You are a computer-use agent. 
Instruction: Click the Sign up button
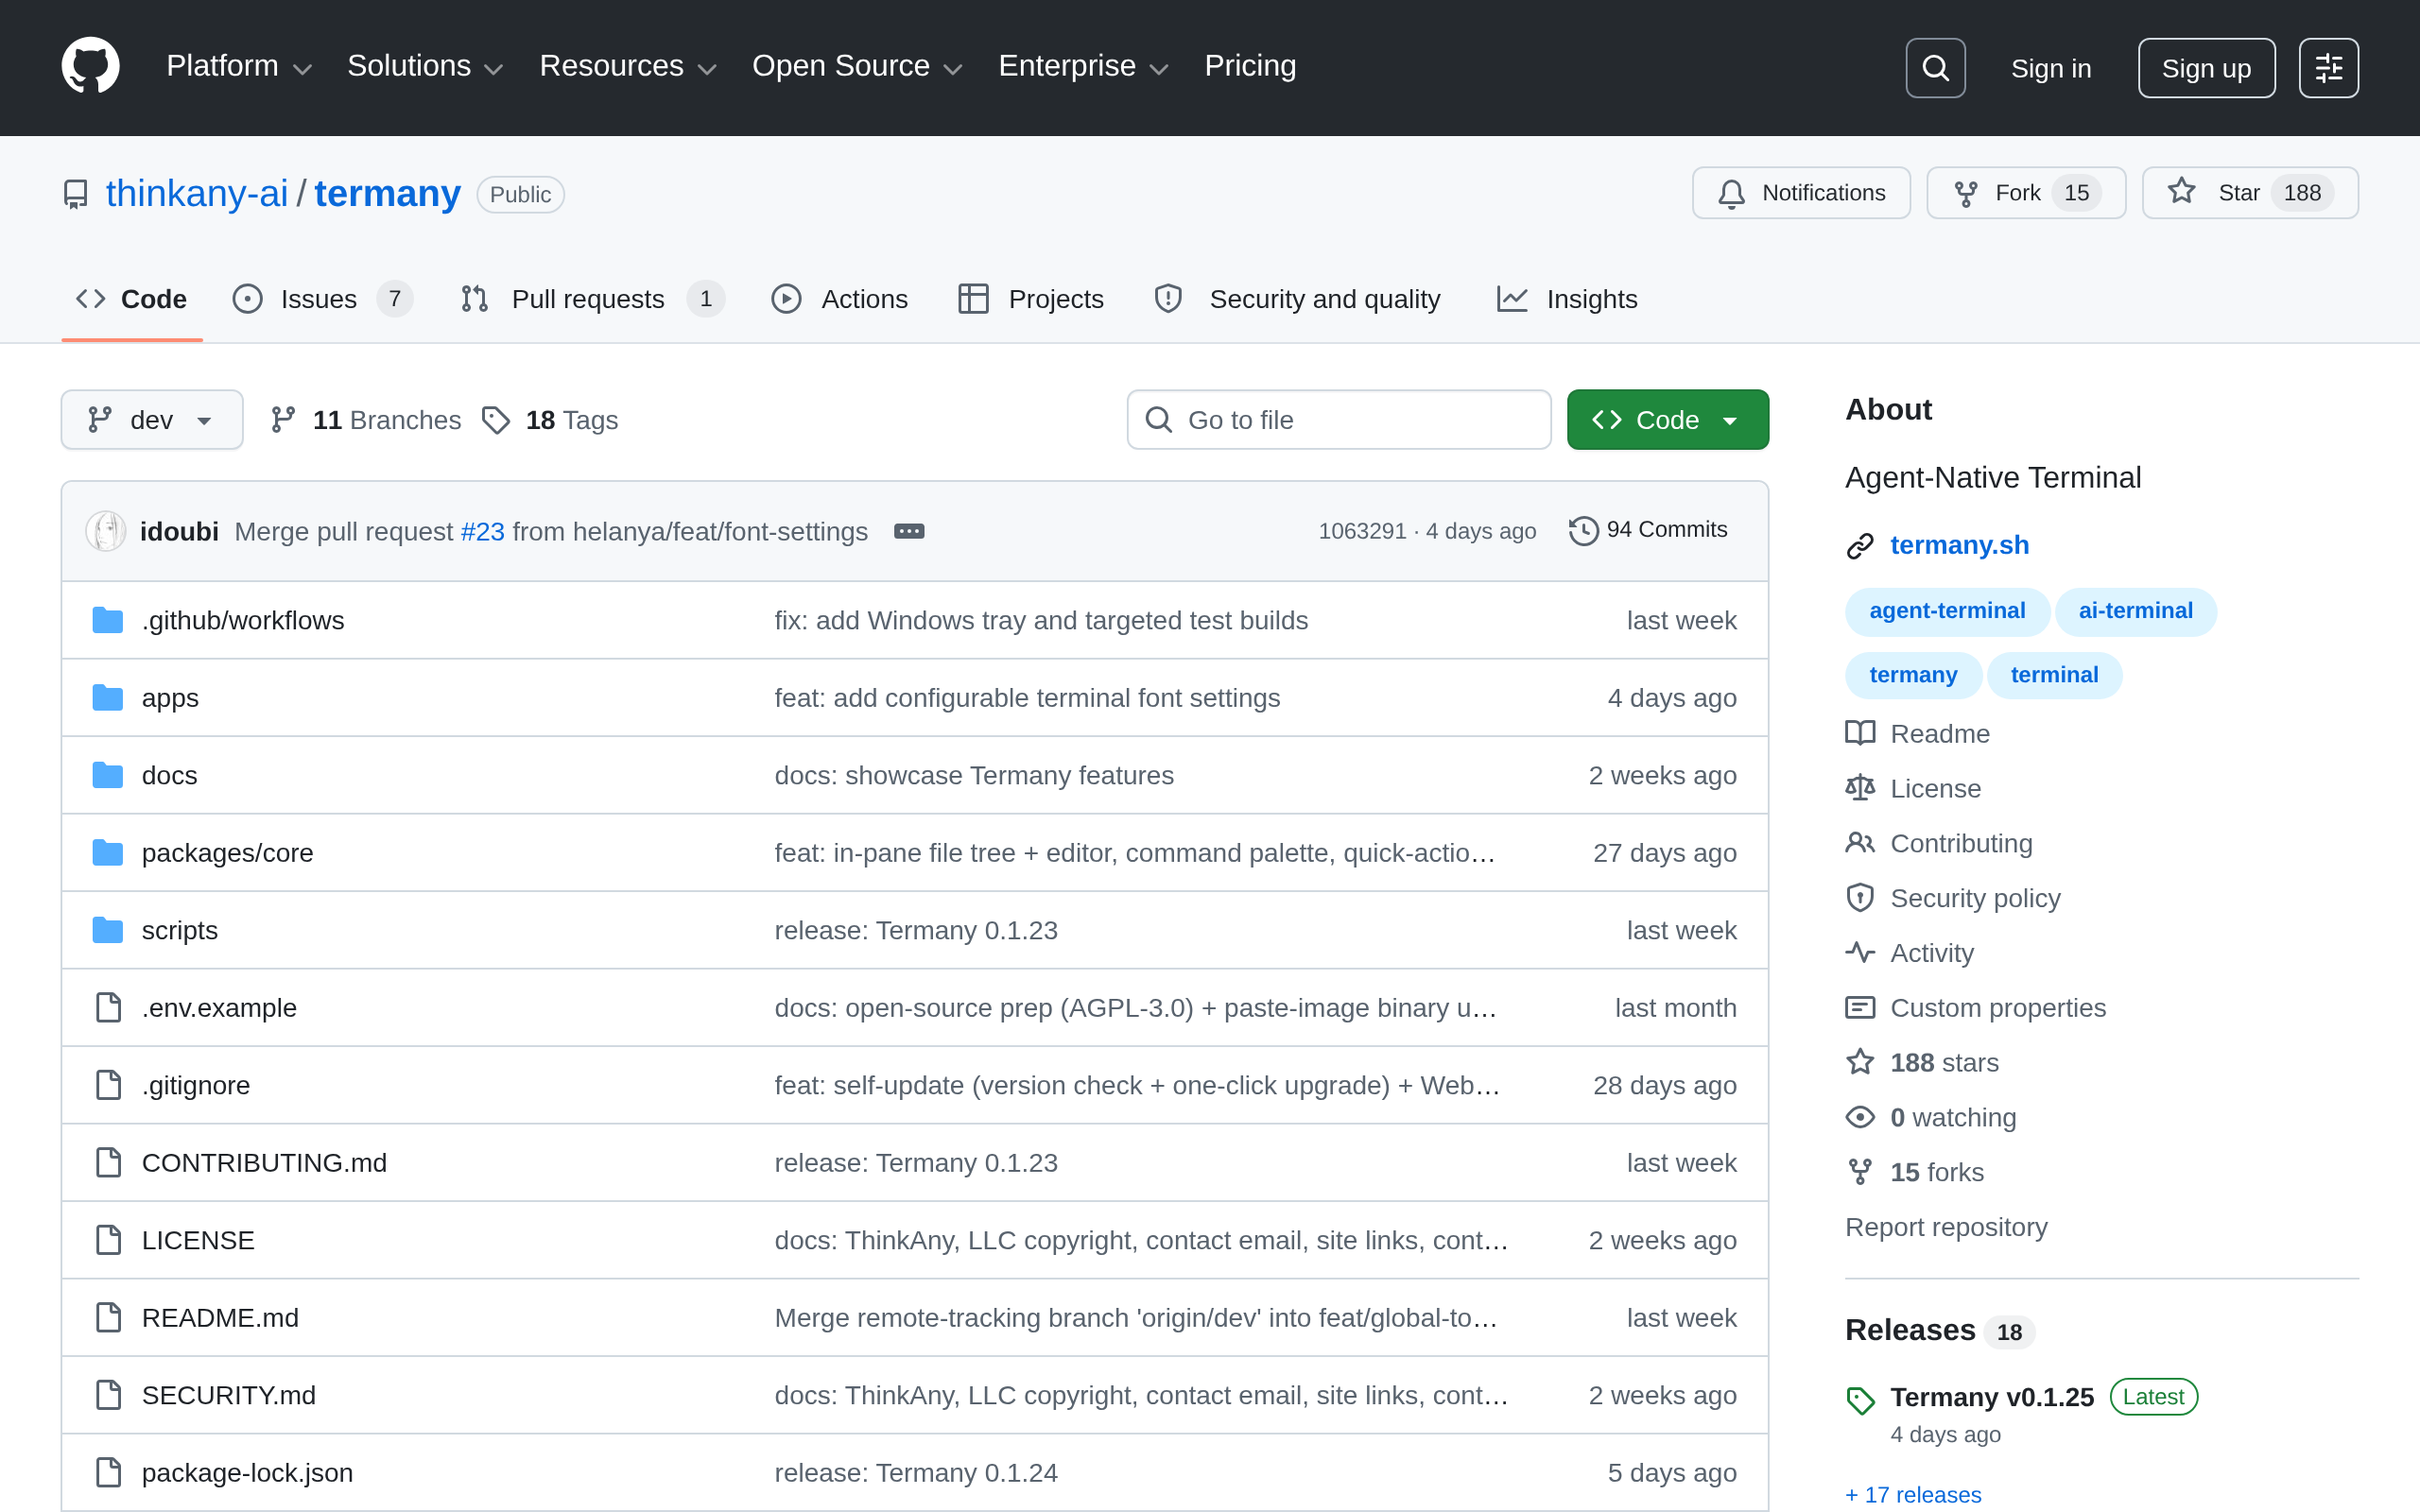2206,68
